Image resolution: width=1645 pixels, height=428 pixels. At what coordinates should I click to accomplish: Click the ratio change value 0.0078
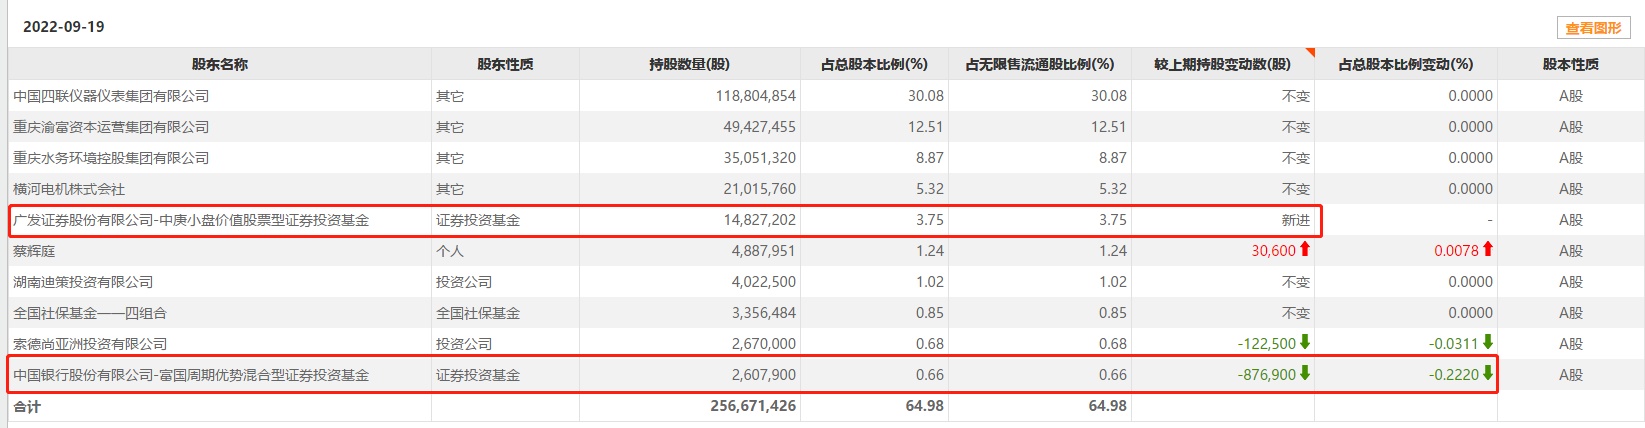1456,251
